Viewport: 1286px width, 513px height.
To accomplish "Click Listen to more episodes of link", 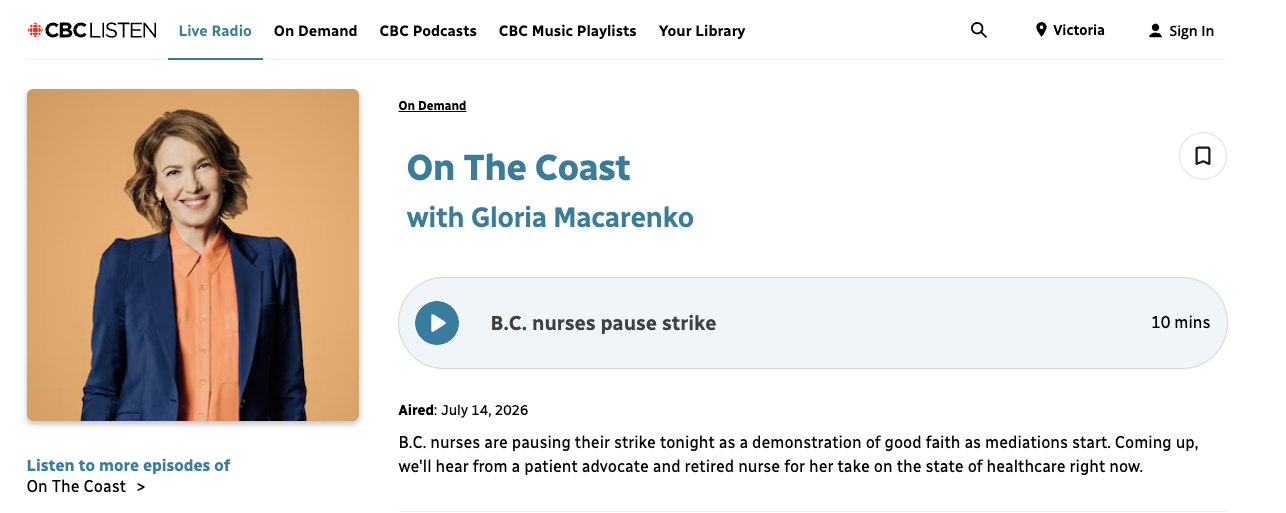I will tap(128, 465).
